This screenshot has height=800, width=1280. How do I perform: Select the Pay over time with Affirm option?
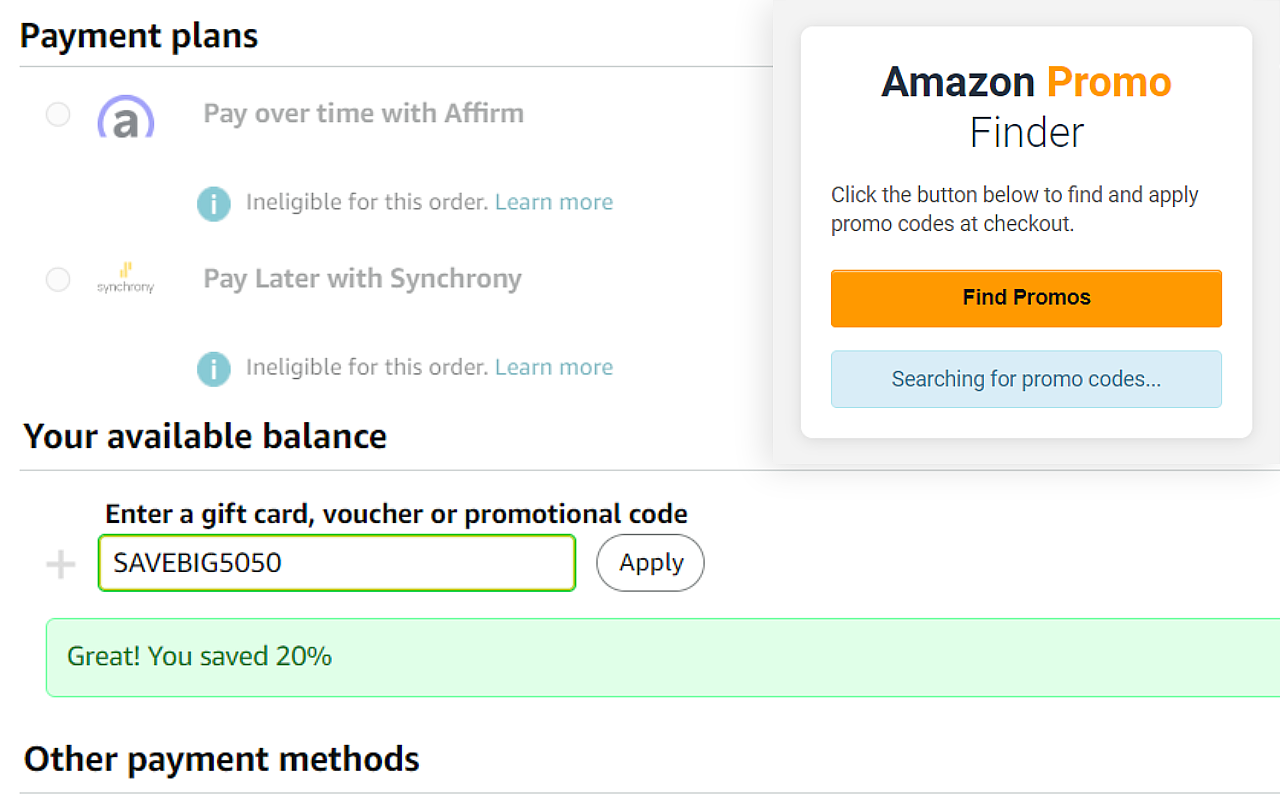[x=364, y=113]
